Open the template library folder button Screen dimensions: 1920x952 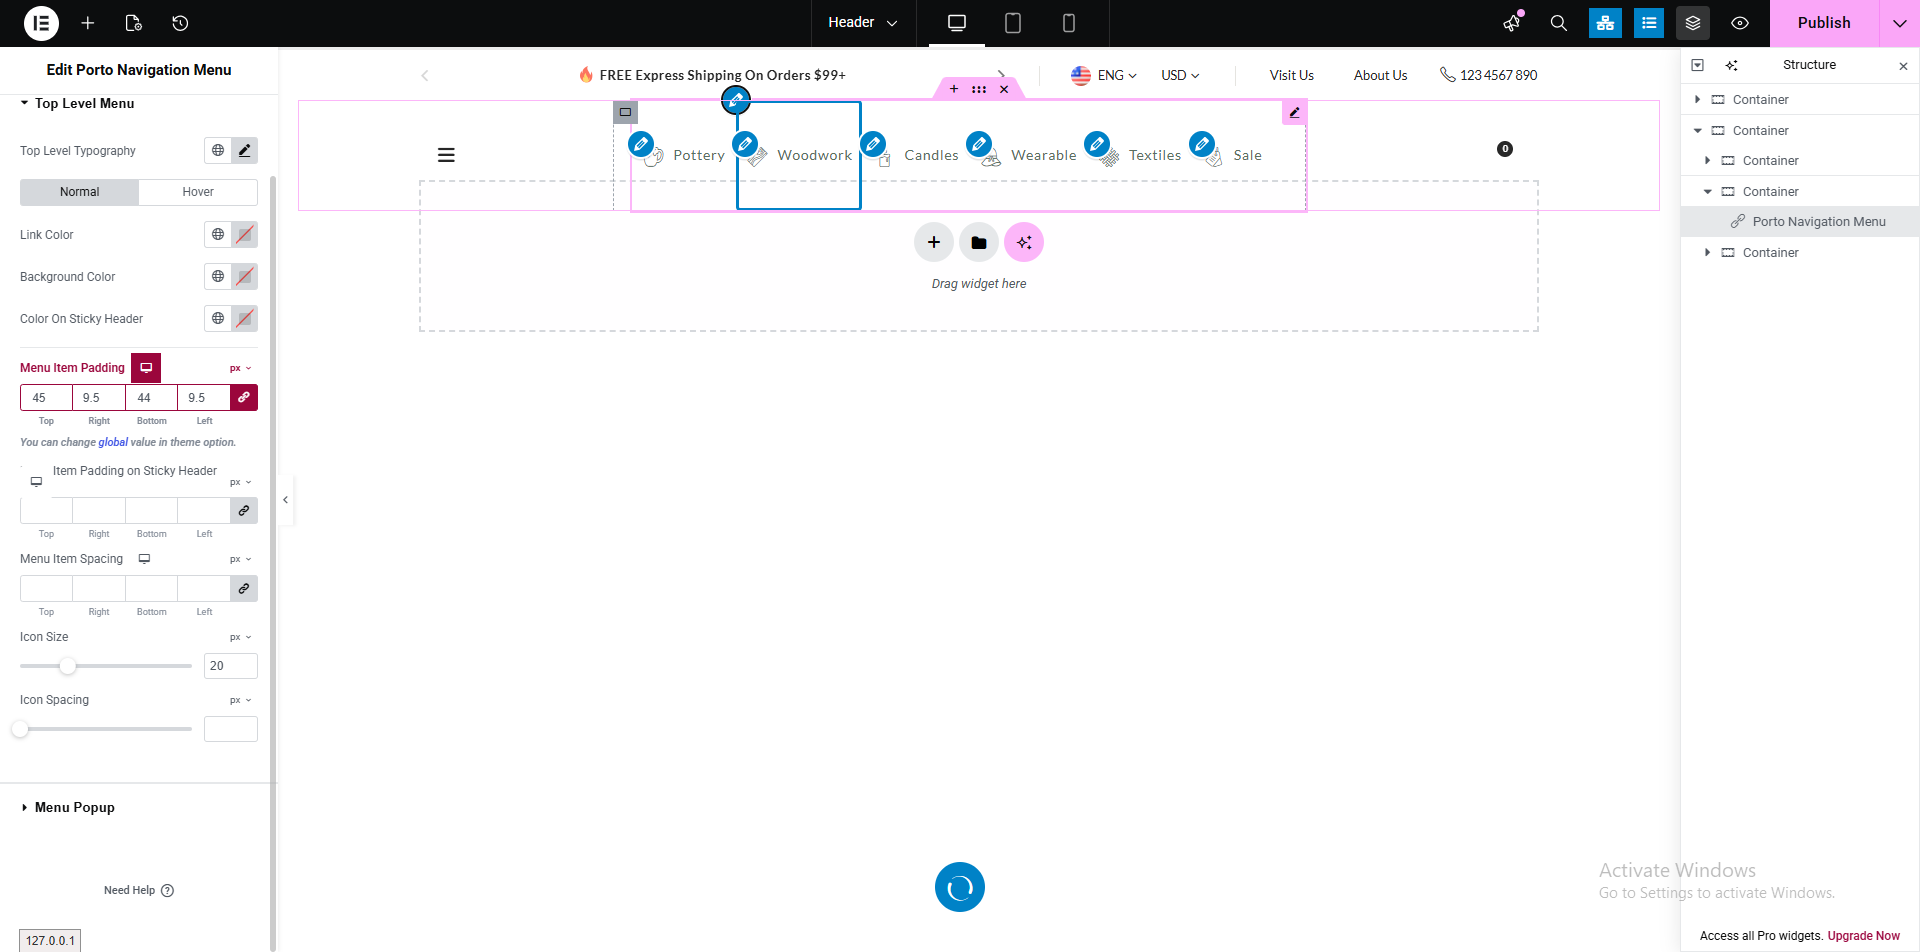[x=979, y=242]
